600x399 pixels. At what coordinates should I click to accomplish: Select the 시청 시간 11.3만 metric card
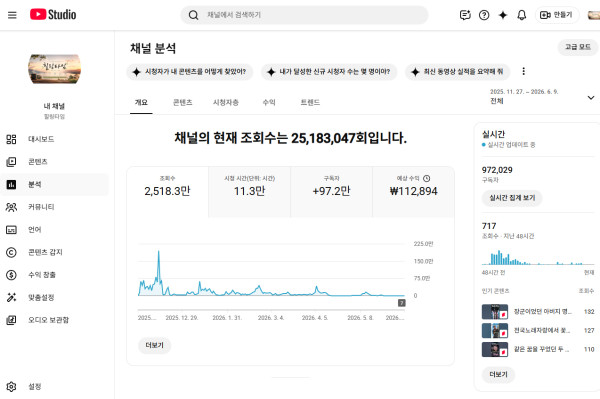249,192
